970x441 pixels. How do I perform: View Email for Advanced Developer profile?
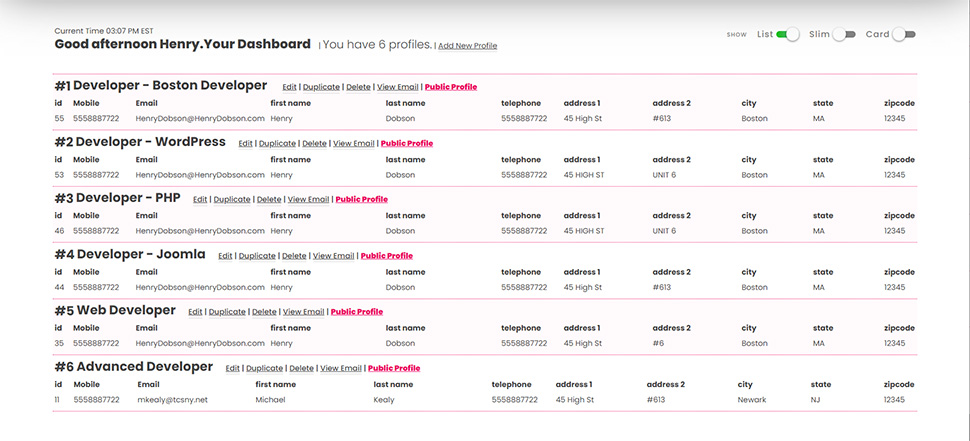point(341,368)
